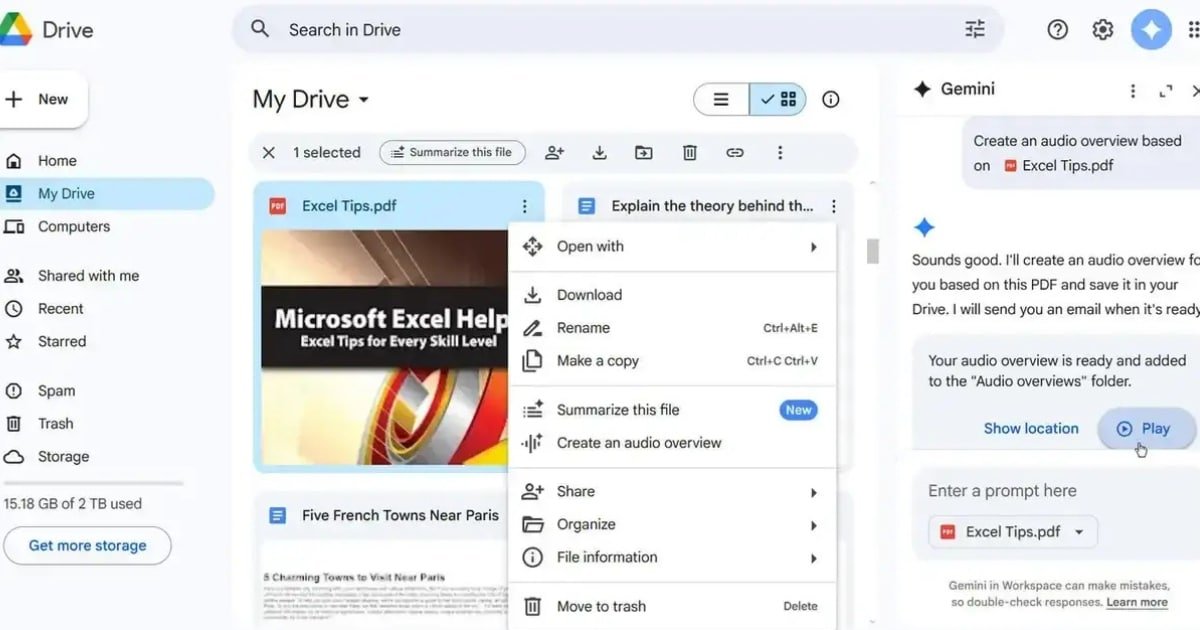The height and width of the screenshot is (630, 1200).
Task: Click the PDF icon beside Excel Tips.pdf title
Action: (277, 206)
